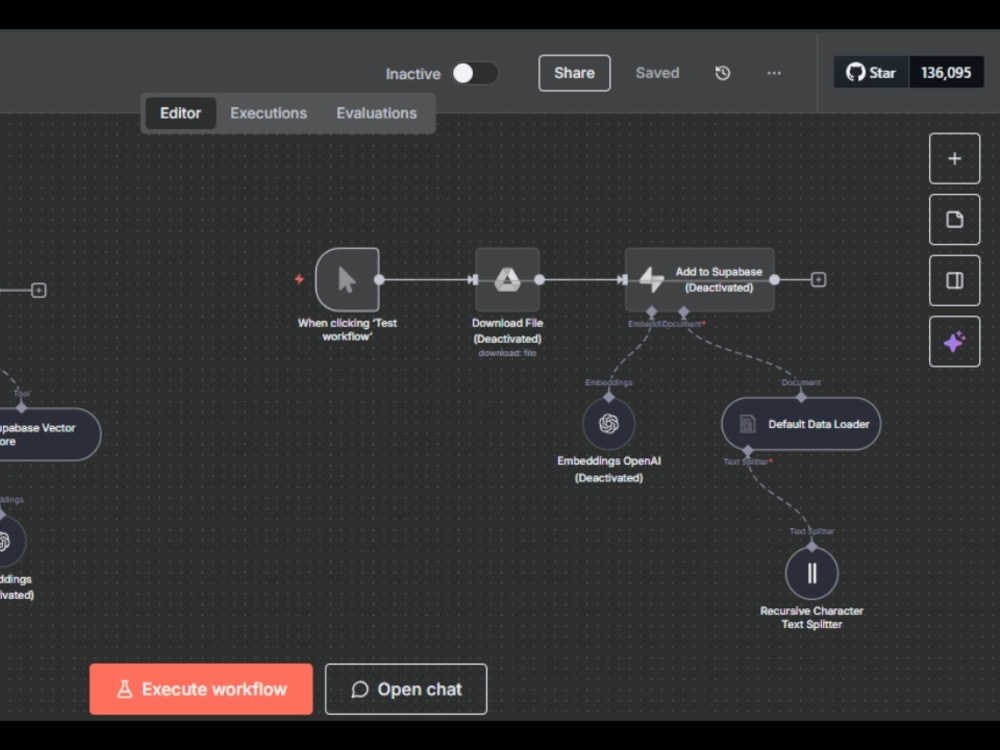
Task: Click the Saved status label
Action: coord(657,73)
